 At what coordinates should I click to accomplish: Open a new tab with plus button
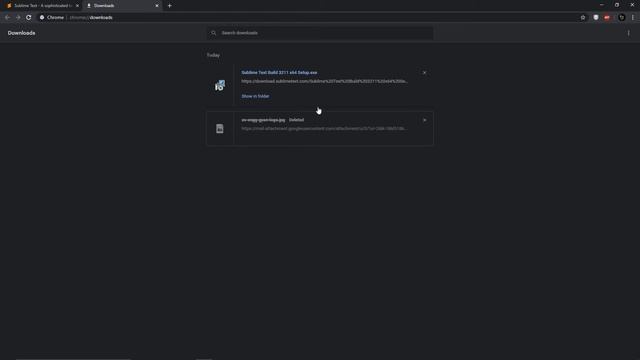(169, 6)
